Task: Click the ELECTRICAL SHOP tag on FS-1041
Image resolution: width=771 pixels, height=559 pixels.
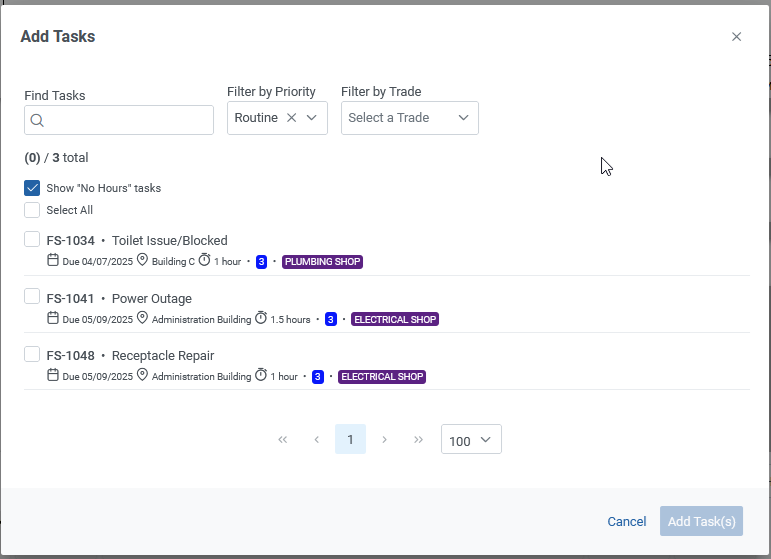Action: click(x=395, y=320)
